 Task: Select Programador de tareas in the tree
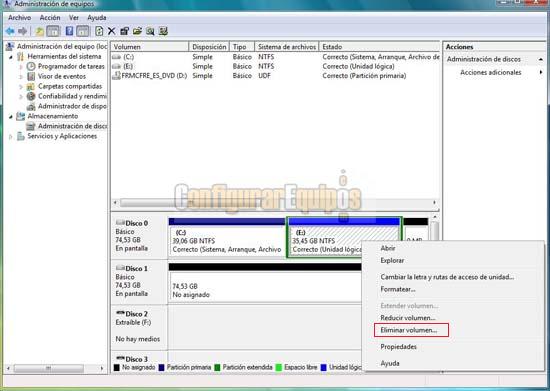(71, 66)
